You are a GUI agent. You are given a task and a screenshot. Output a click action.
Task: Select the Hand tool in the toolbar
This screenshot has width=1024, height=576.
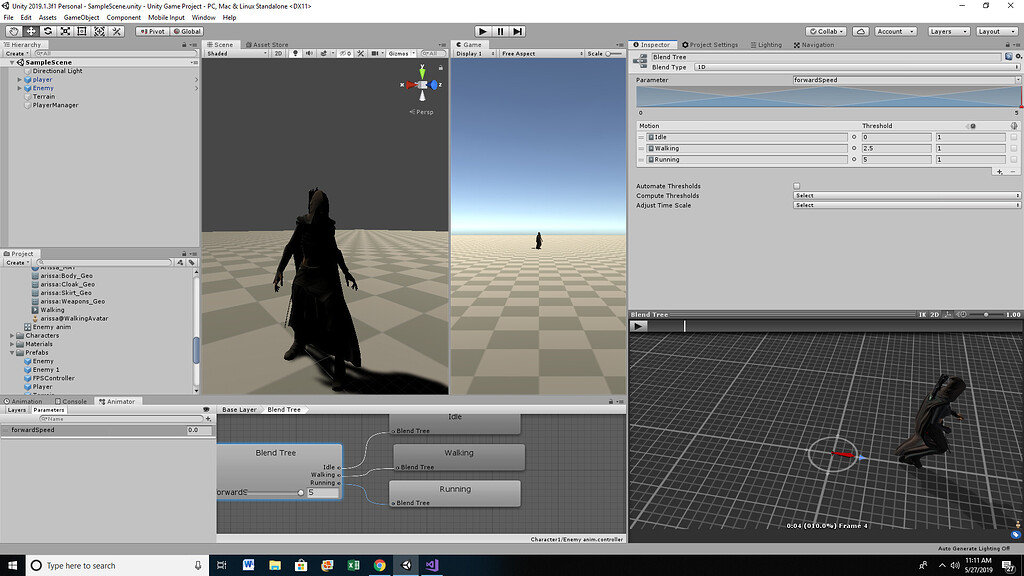tap(13, 31)
